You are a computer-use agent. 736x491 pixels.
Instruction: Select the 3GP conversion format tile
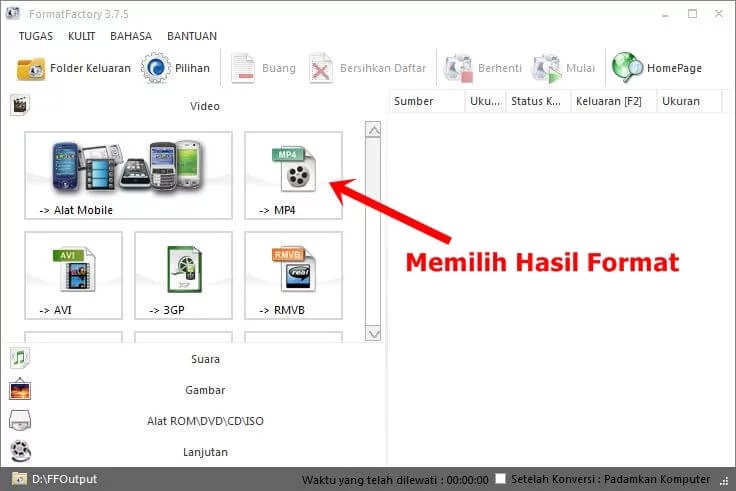[x=184, y=276]
